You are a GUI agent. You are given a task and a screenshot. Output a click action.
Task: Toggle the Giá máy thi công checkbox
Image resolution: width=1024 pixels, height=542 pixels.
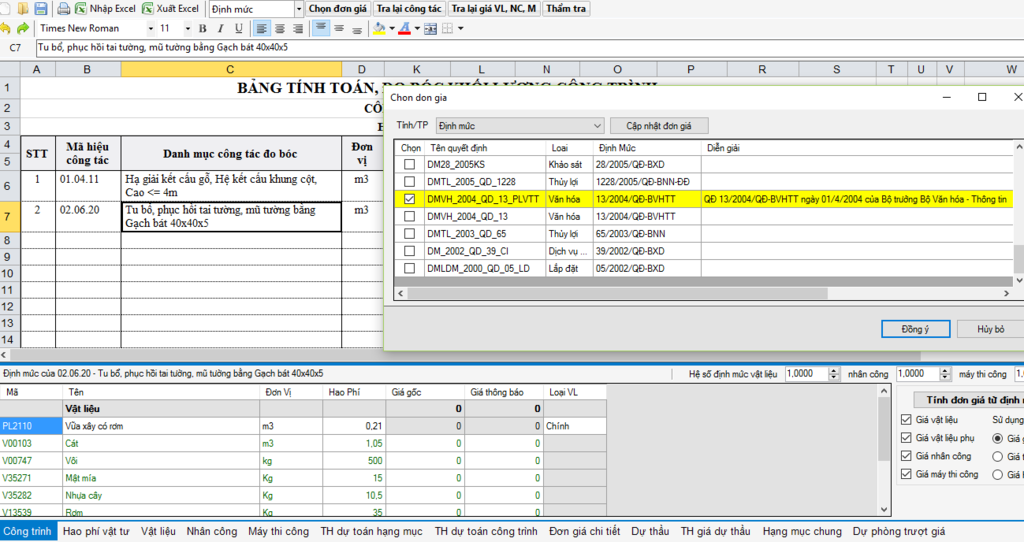906,474
